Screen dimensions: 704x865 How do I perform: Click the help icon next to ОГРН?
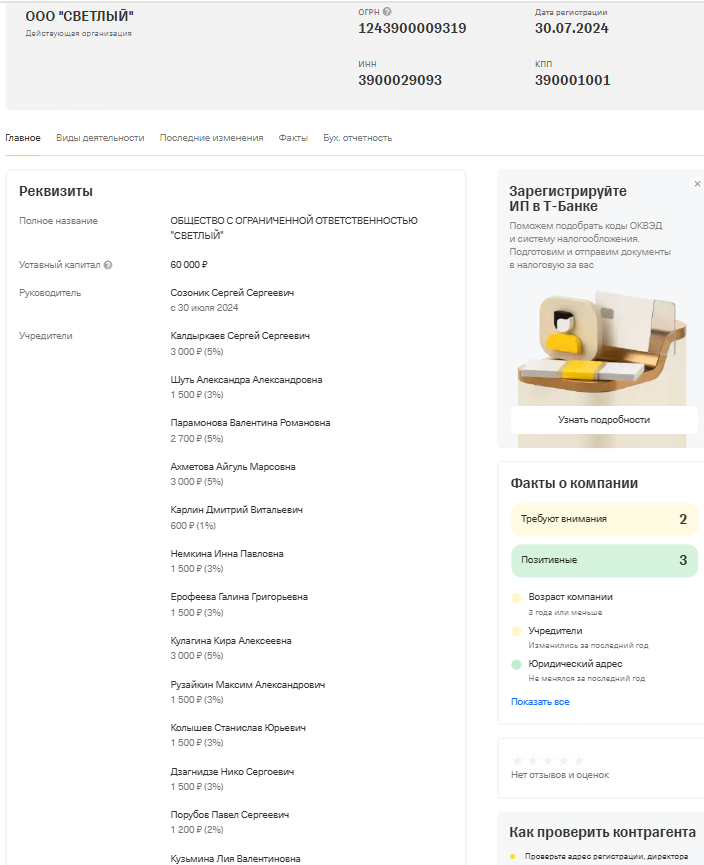click(x=387, y=12)
